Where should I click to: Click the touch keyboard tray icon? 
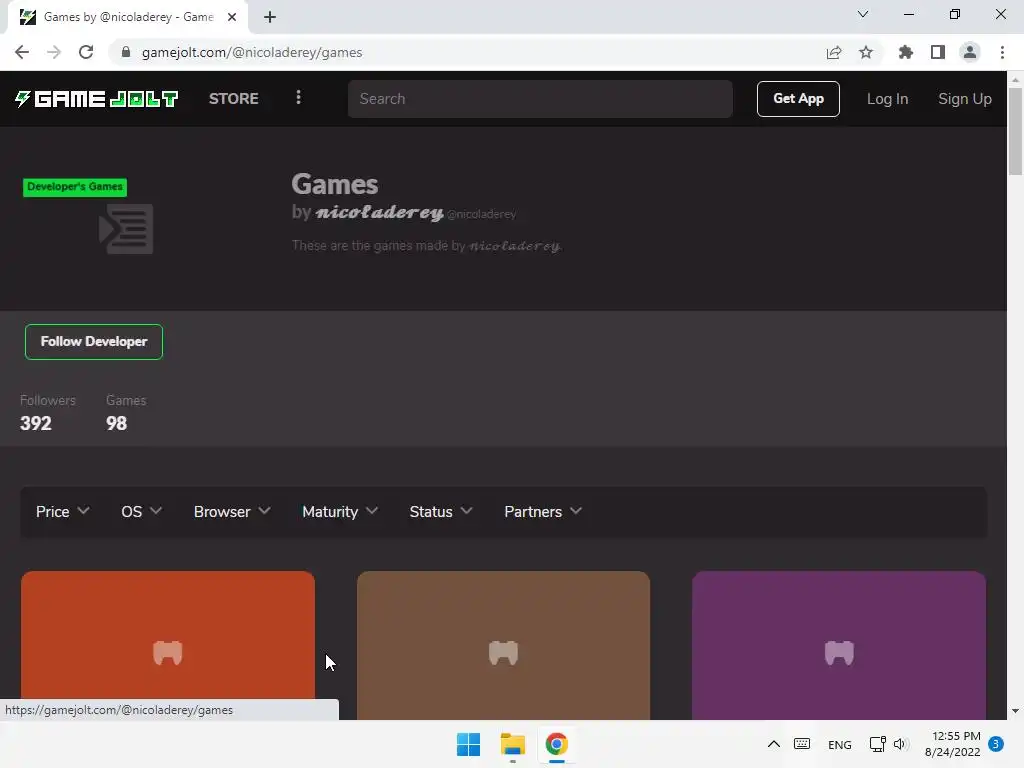[802, 744]
